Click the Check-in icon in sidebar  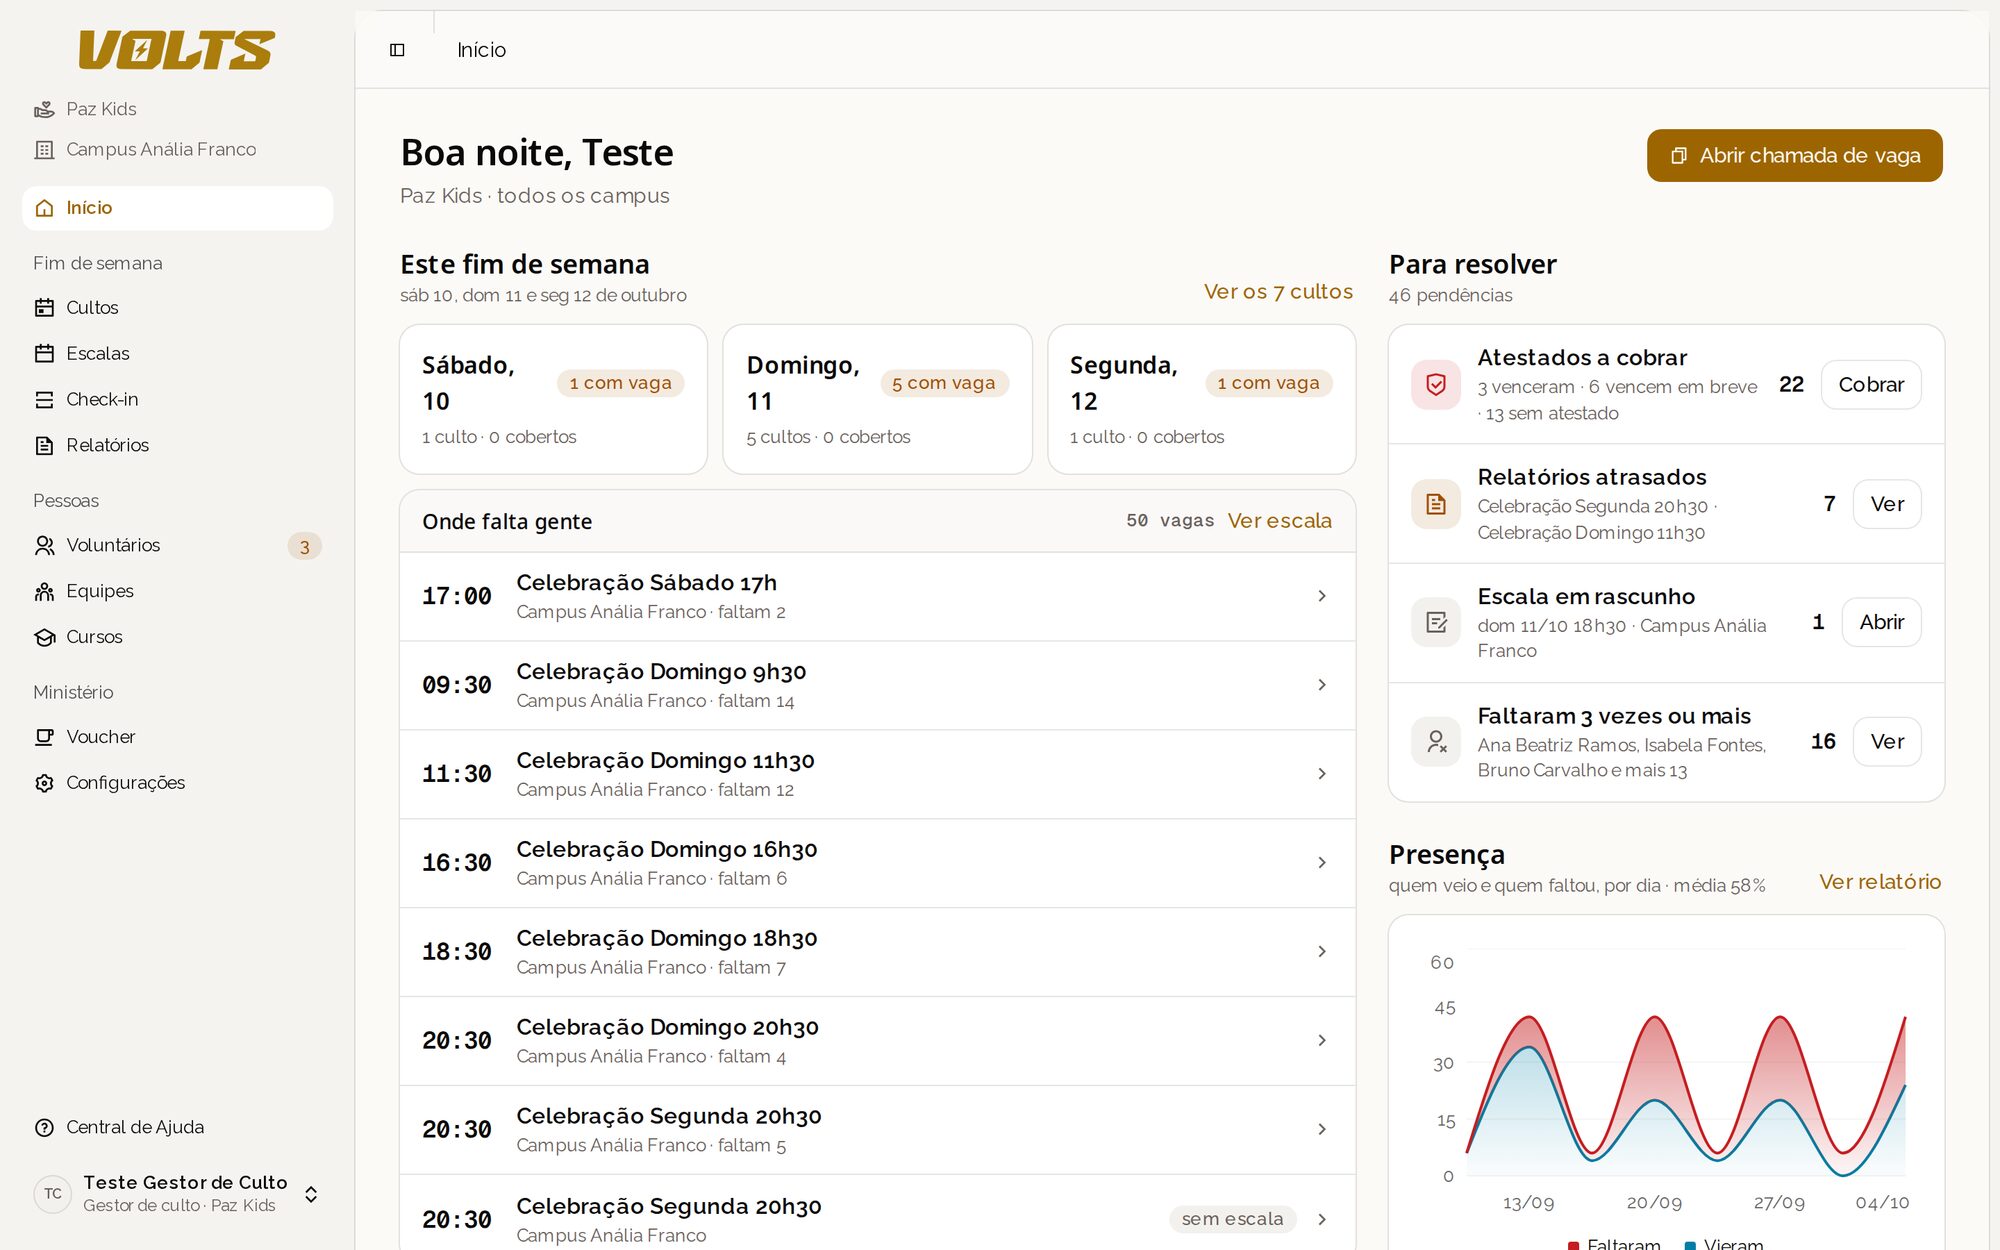44,400
